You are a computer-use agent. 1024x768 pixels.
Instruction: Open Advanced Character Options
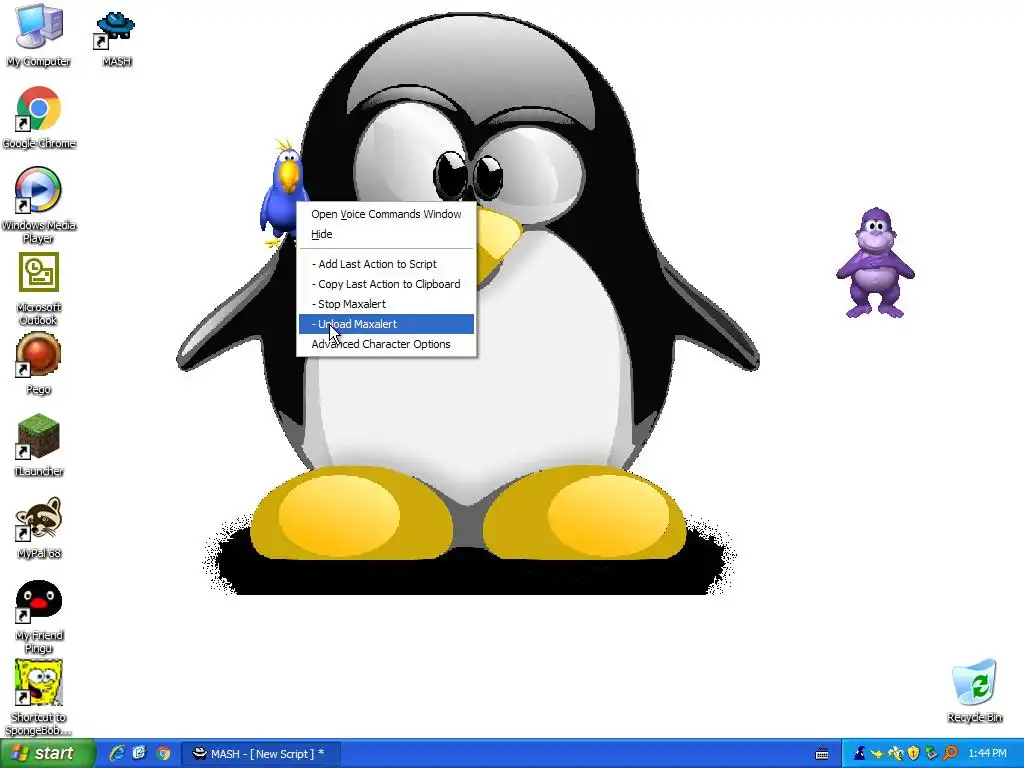coord(386,344)
